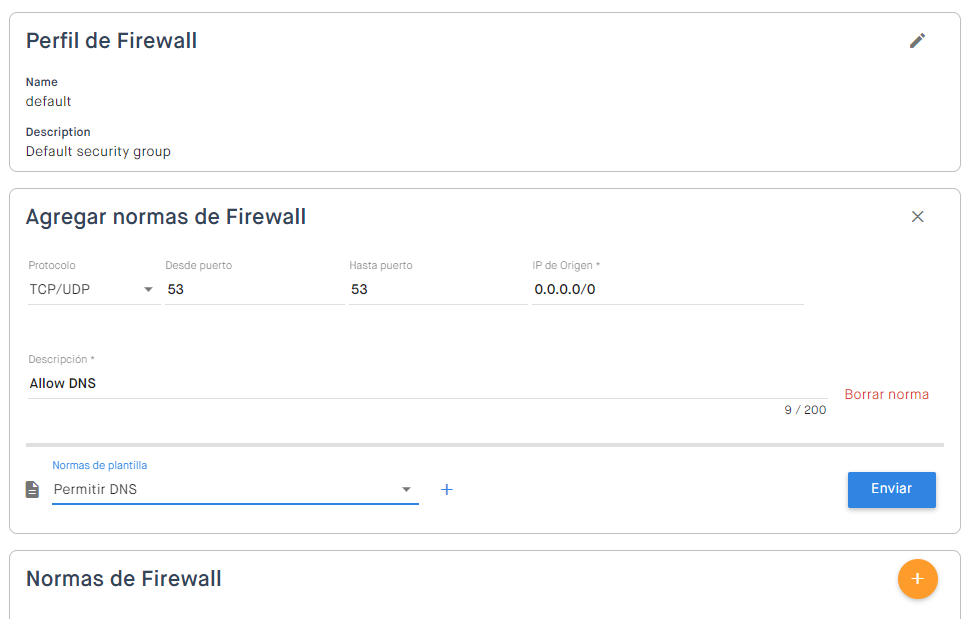Expand the Normas de plantilla dropdown
The image size is (974, 619).
coord(406,490)
